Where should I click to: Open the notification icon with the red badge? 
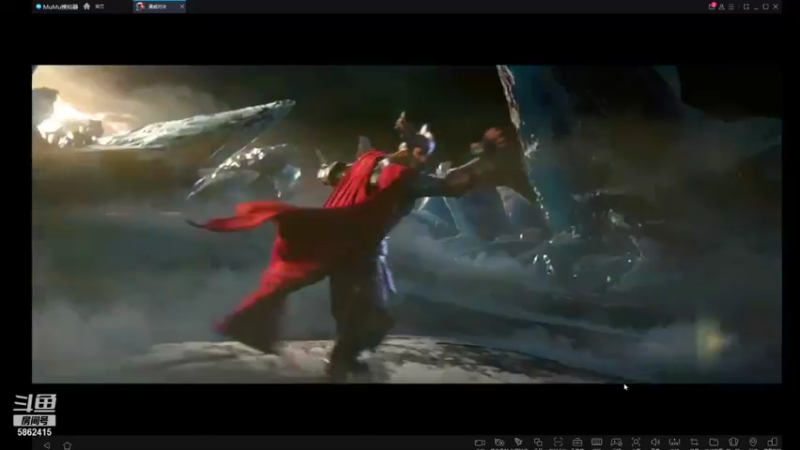pos(712,7)
